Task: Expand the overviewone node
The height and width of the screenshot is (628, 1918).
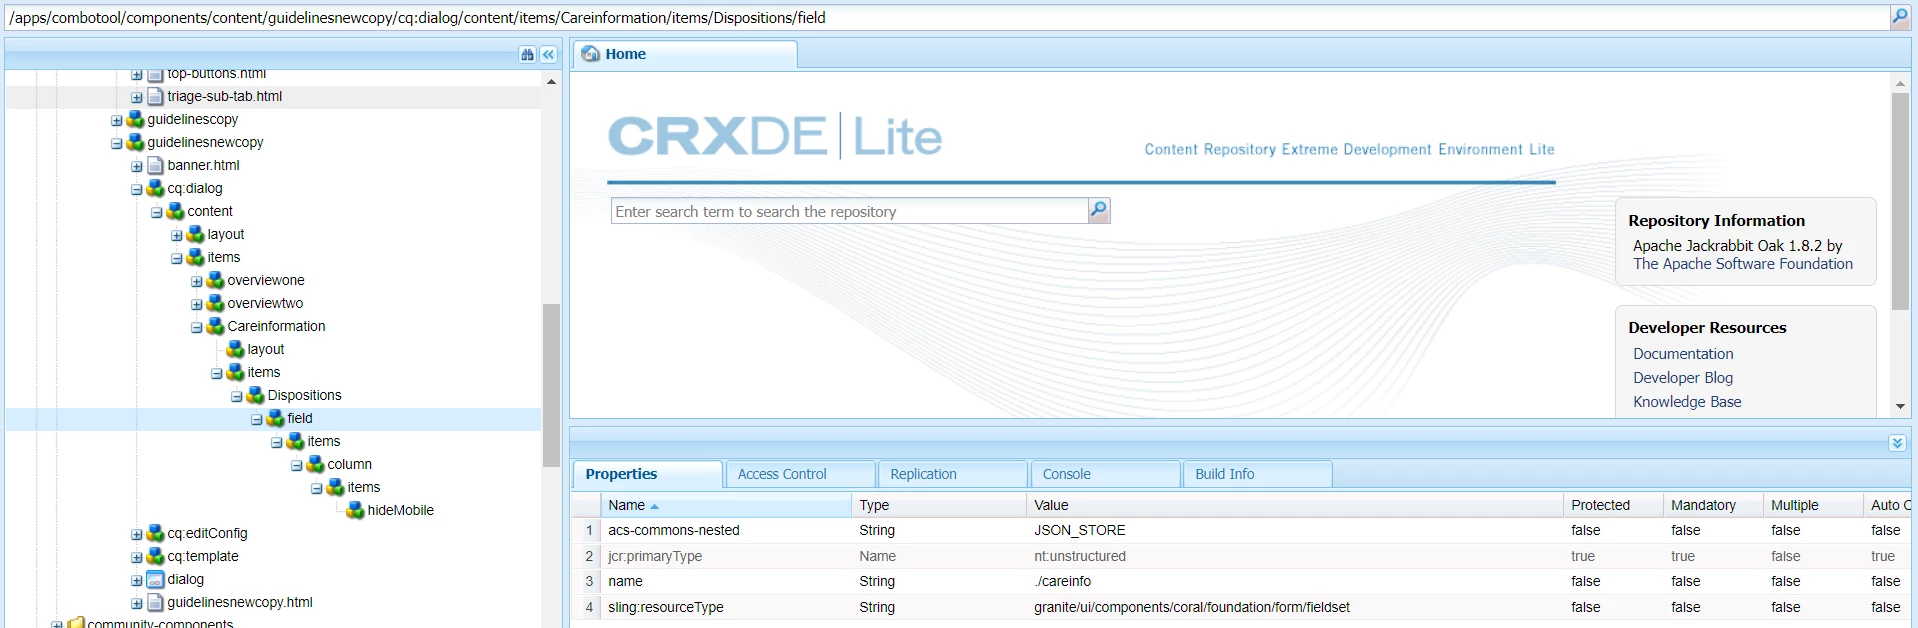Action: tap(196, 281)
